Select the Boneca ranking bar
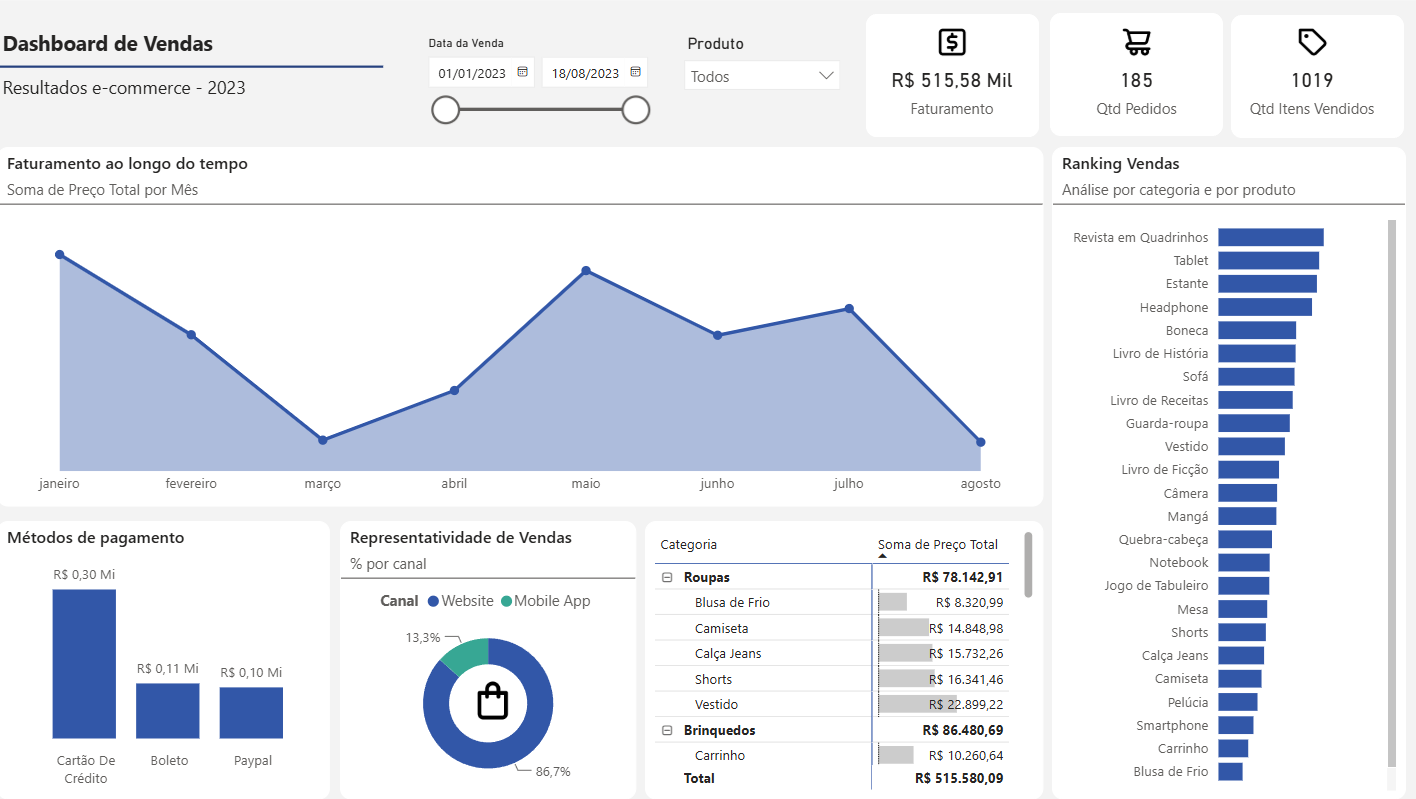Viewport: 1416px width, 799px height. point(1257,330)
